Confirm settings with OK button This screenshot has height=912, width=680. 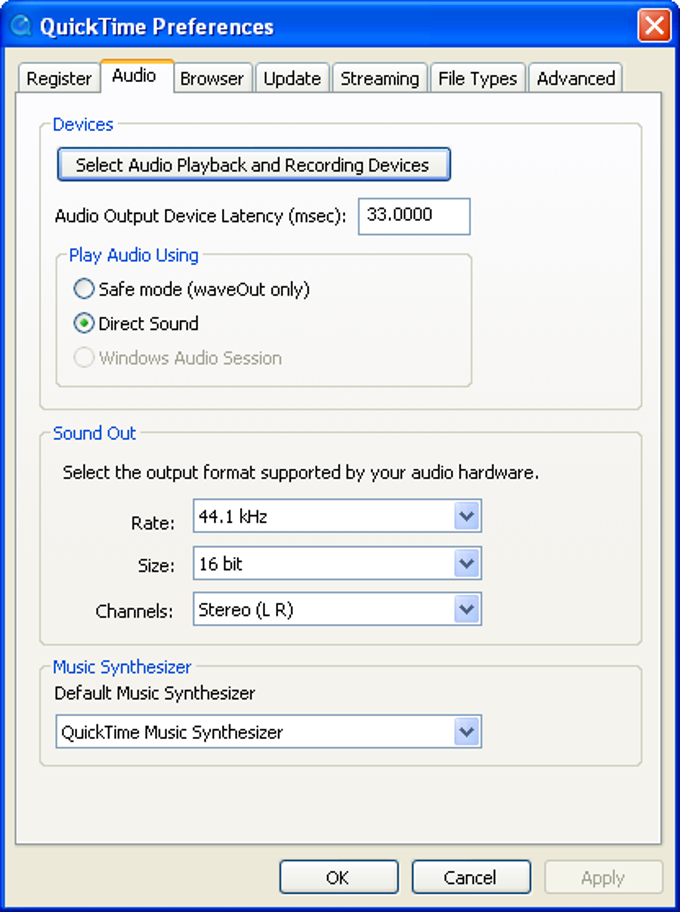coord(339,877)
